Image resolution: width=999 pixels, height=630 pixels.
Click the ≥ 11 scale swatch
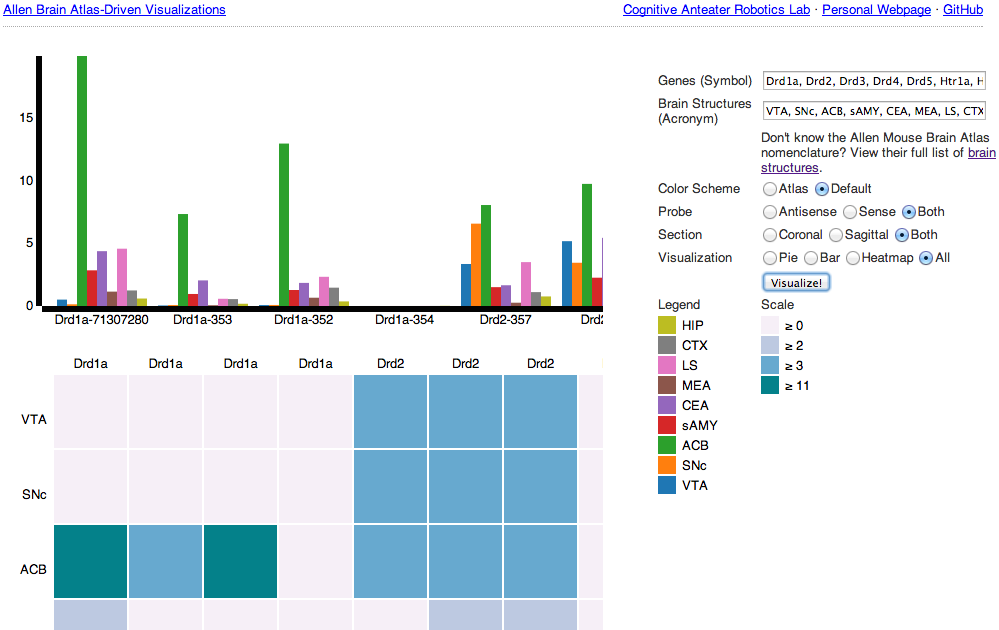[770, 385]
